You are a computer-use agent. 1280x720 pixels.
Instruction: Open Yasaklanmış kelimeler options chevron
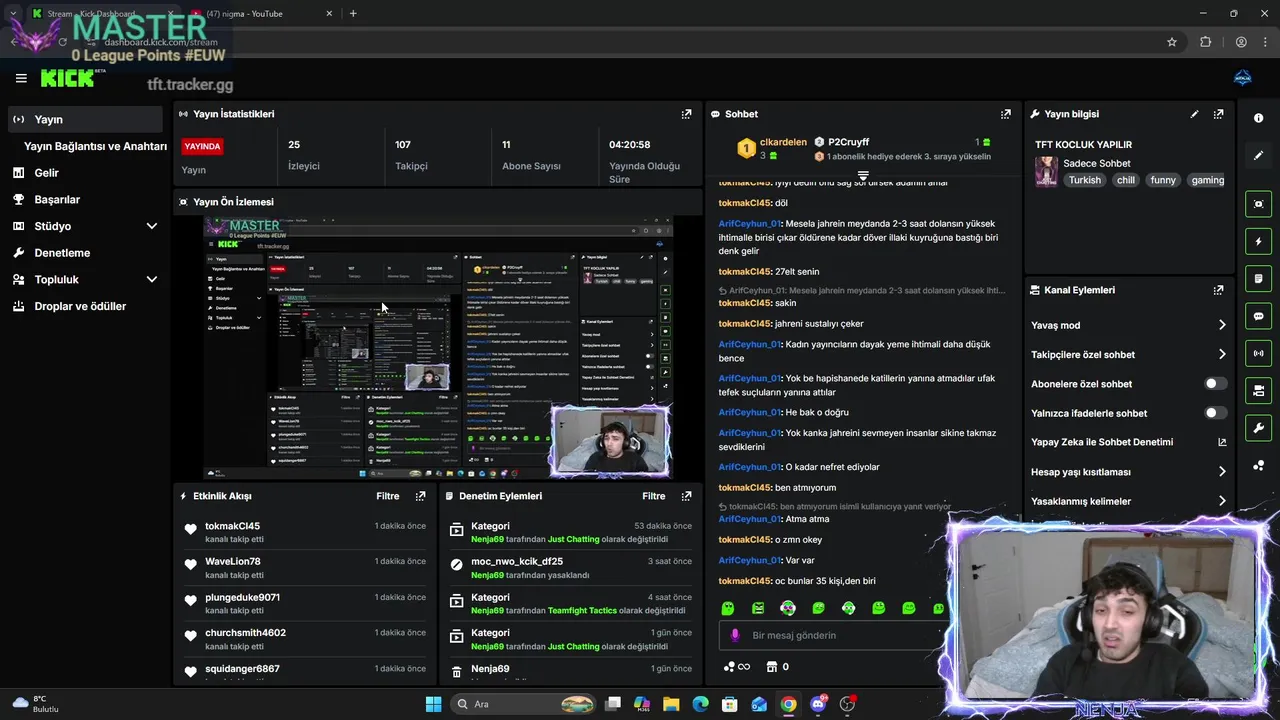pyautogui.click(x=1222, y=501)
